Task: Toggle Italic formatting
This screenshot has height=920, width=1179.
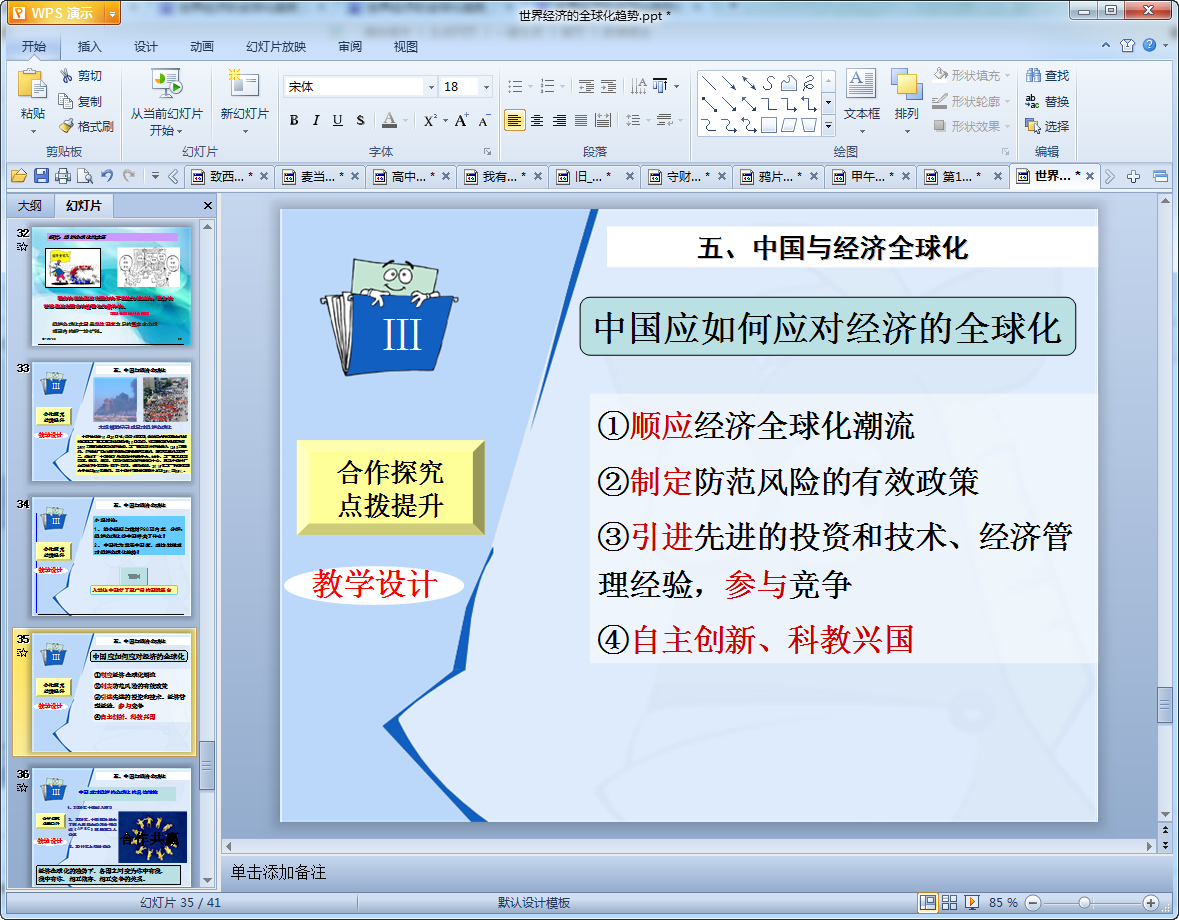Action: coord(316,120)
